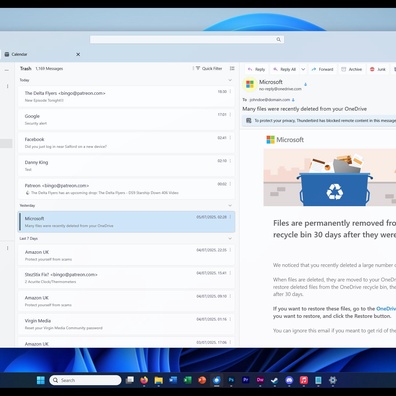The width and height of the screenshot is (396, 396).
Task: Click the blocked remote content privacy icon
Action: pyautogui.click(x=249, y=121)
